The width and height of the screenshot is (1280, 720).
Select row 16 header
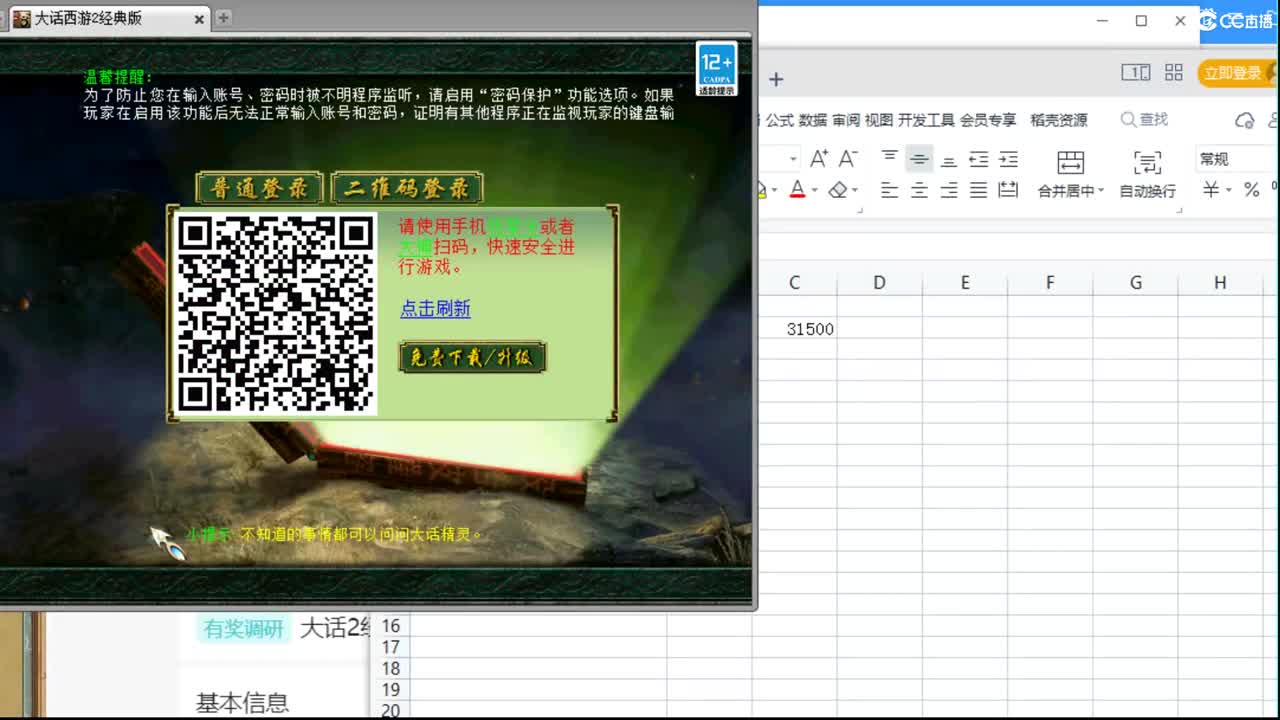pos(390,626)
